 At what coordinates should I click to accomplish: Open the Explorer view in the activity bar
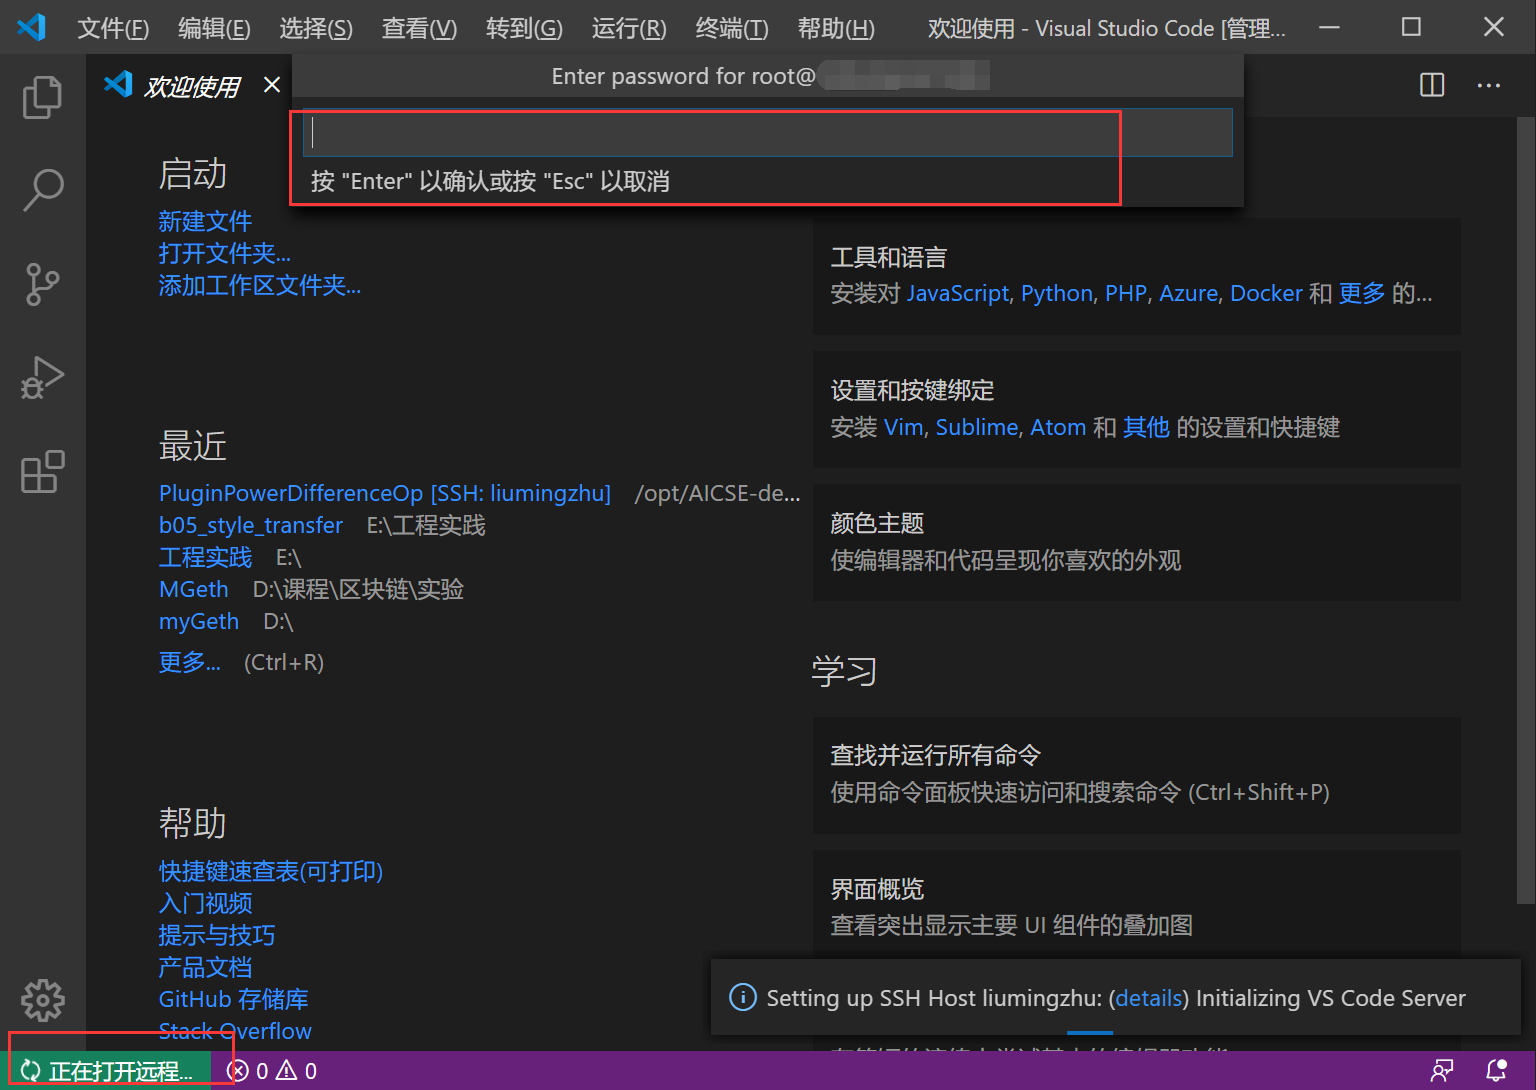click(x=42, y=96)
